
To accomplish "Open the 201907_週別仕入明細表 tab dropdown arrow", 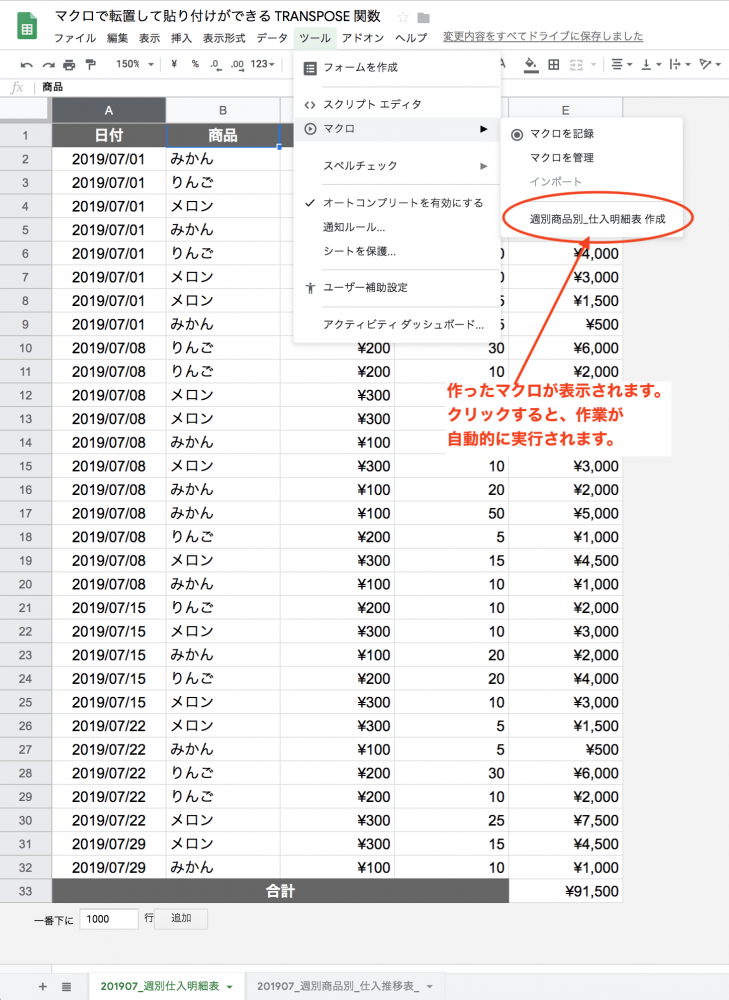I will click(230, 987).
